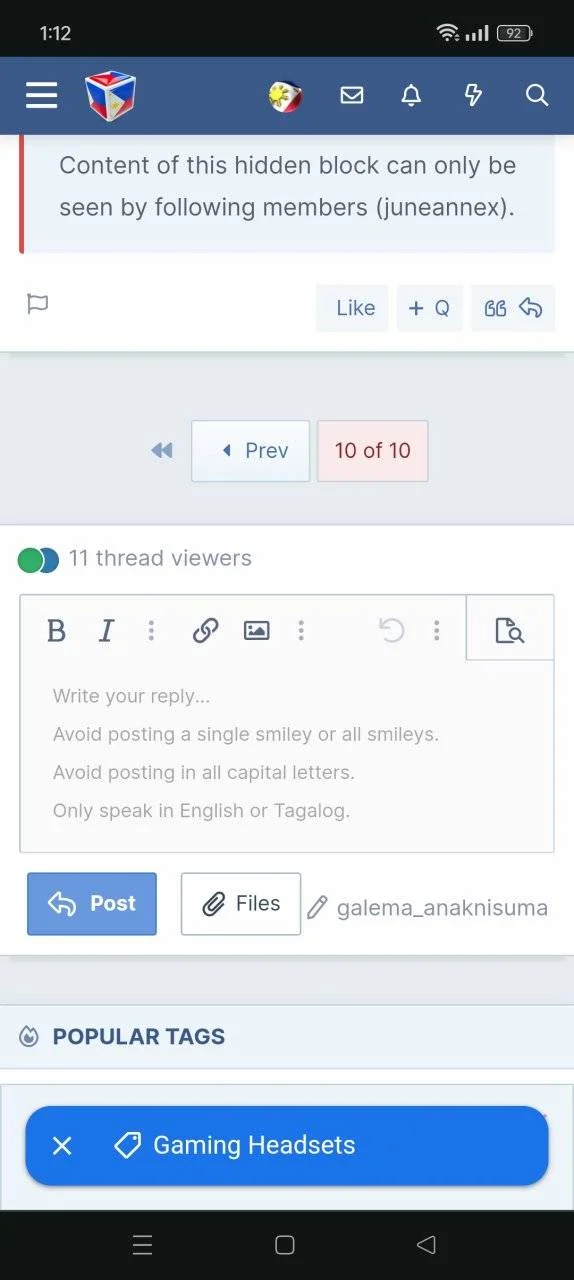Tap the forum logo icon
The height and width of the screenshot is (1280, 574).
(110, 96)
